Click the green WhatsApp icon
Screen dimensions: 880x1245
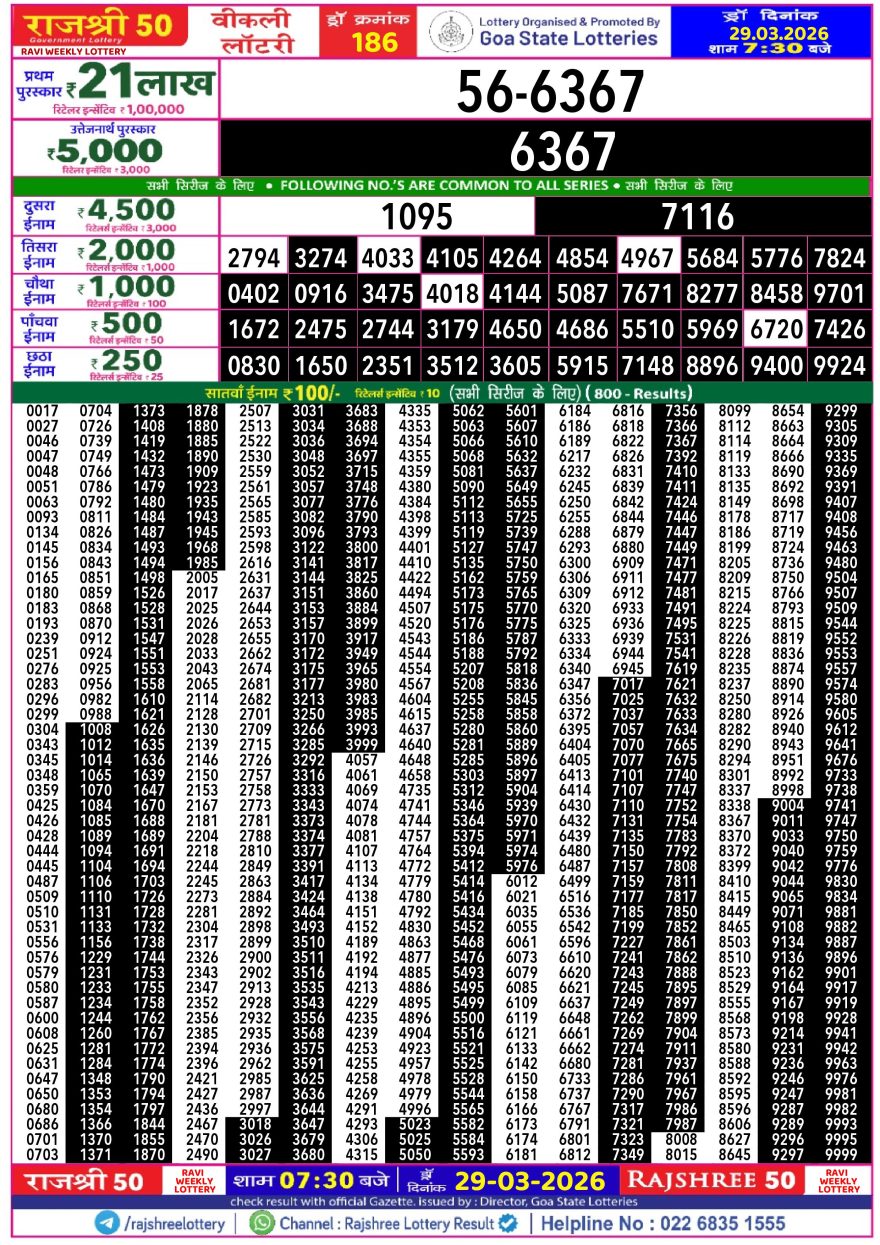[x=262, y=1223]
